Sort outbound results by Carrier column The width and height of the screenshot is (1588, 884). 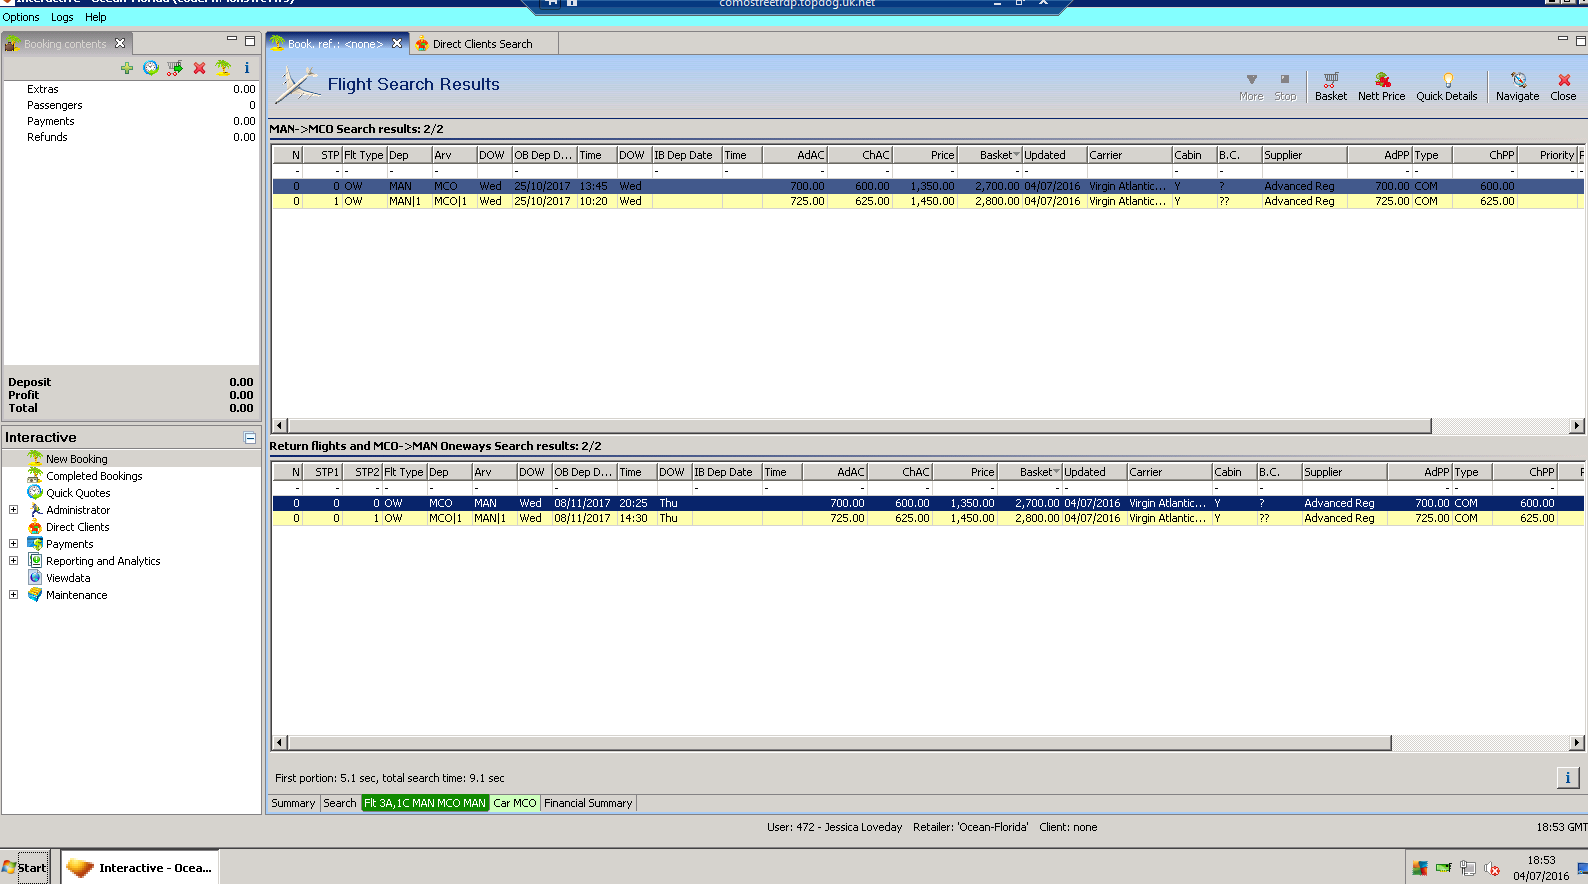tap(1129, 155)
